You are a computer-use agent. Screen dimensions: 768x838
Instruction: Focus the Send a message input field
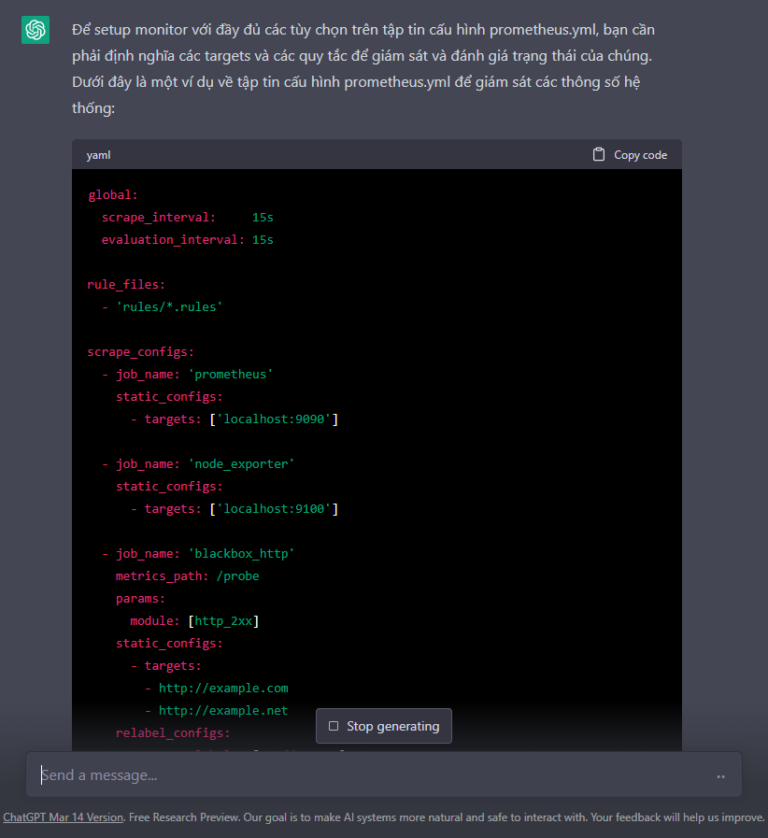point(370,775)
